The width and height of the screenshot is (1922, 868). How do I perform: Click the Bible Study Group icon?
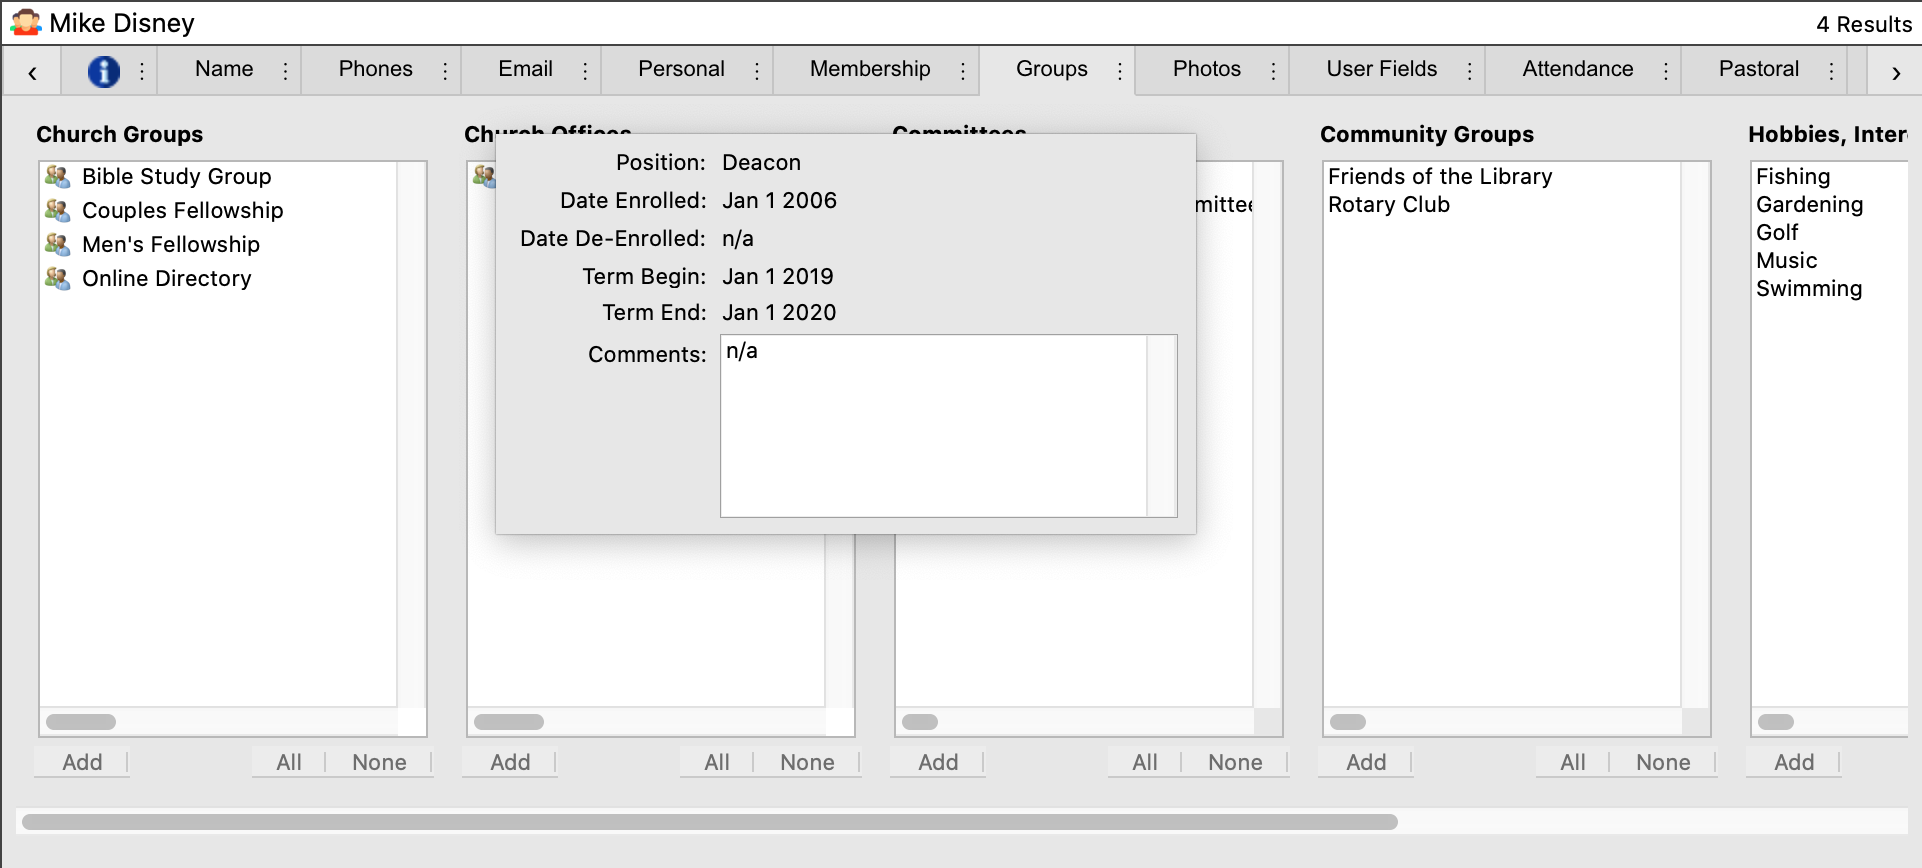coord(58,177)
